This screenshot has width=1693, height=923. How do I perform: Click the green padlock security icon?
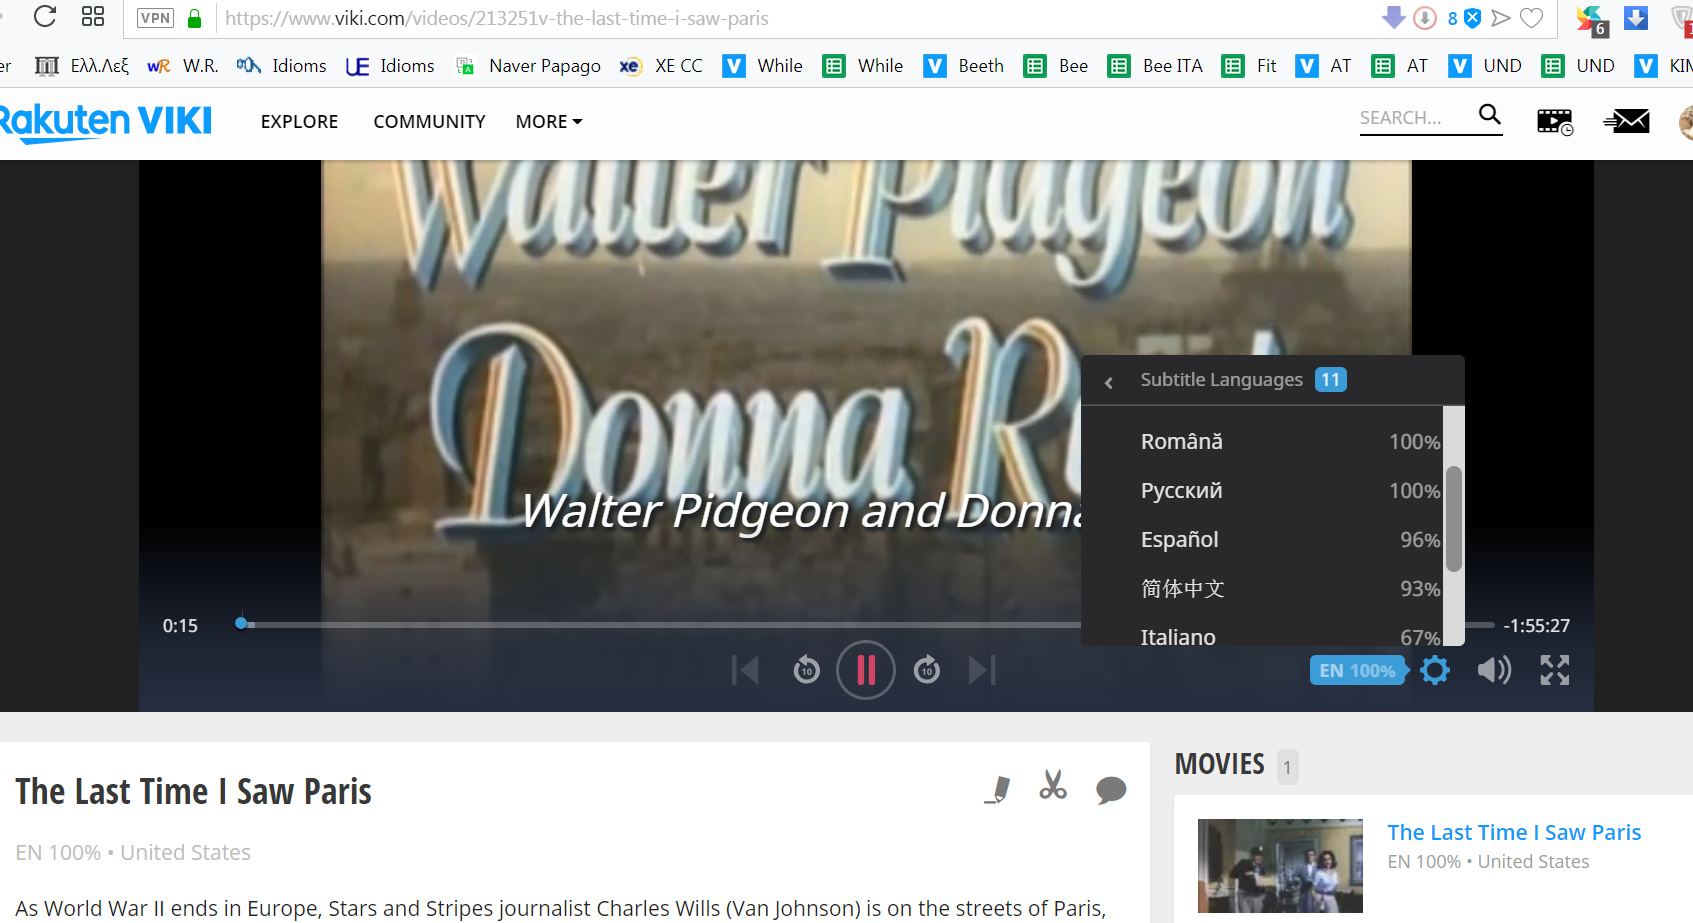tap(195, 18)
